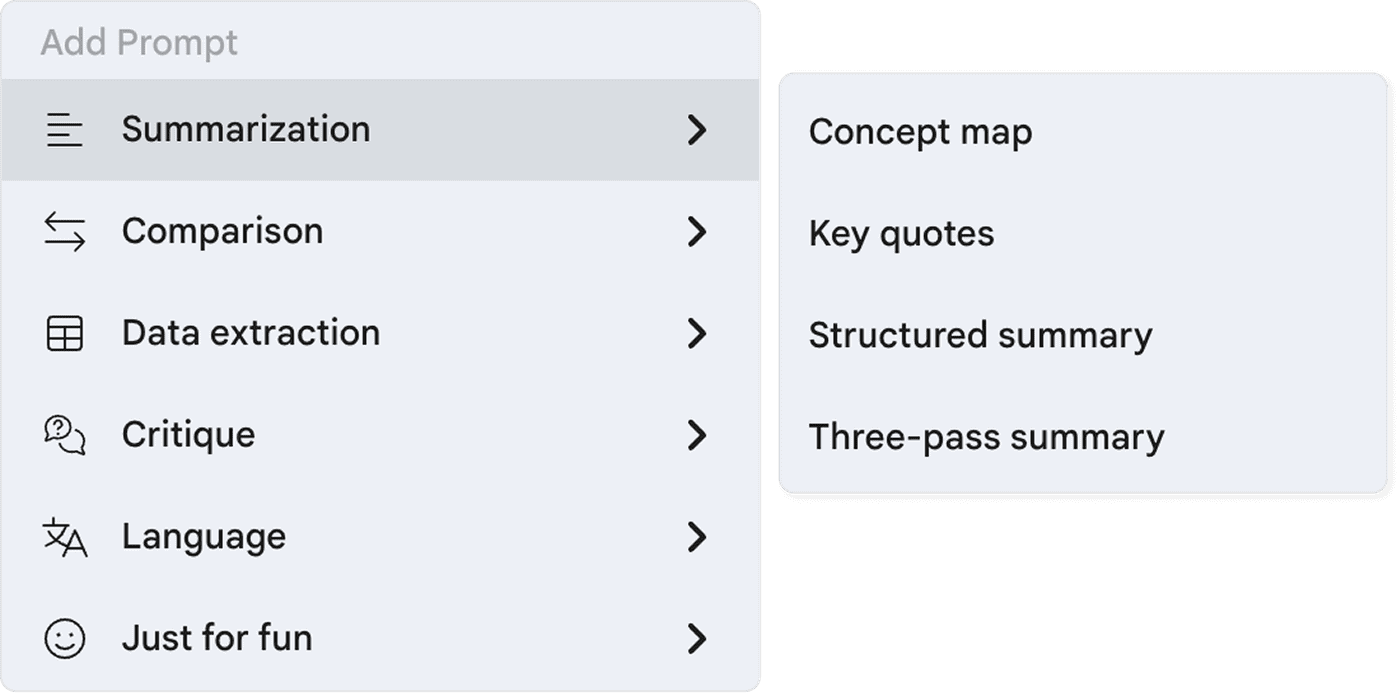1400x693 pixels.
Task: Click the Language translate icon
Action: tap(65, 537)
